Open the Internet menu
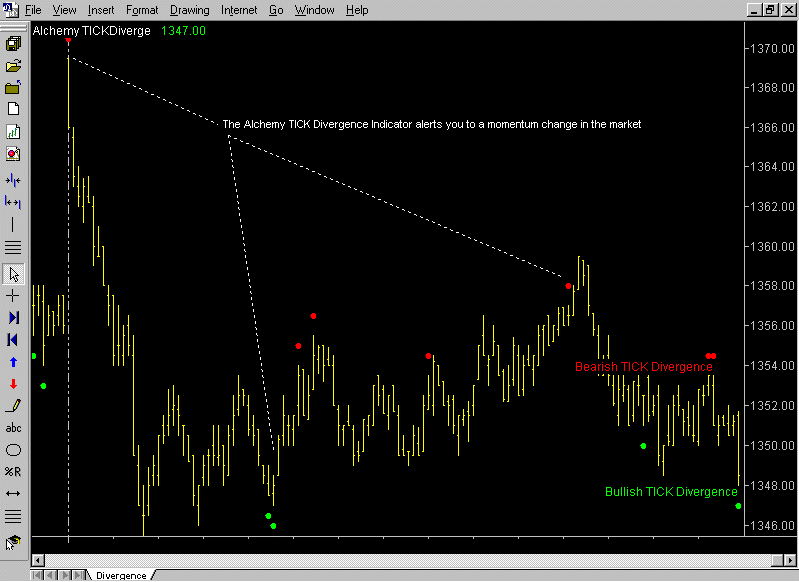This screenshot has height=582, width=799. [x=239, y=10]
